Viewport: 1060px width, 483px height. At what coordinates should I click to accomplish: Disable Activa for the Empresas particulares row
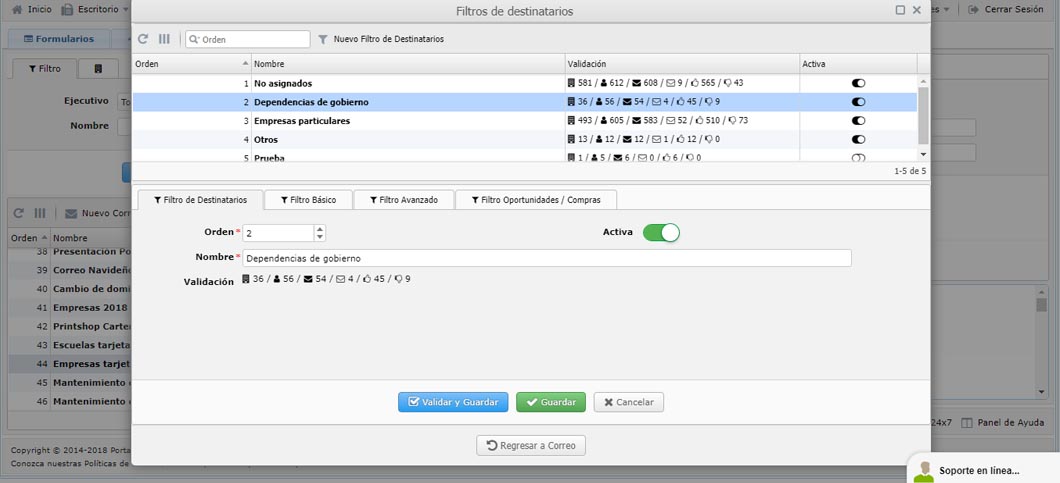858,121
